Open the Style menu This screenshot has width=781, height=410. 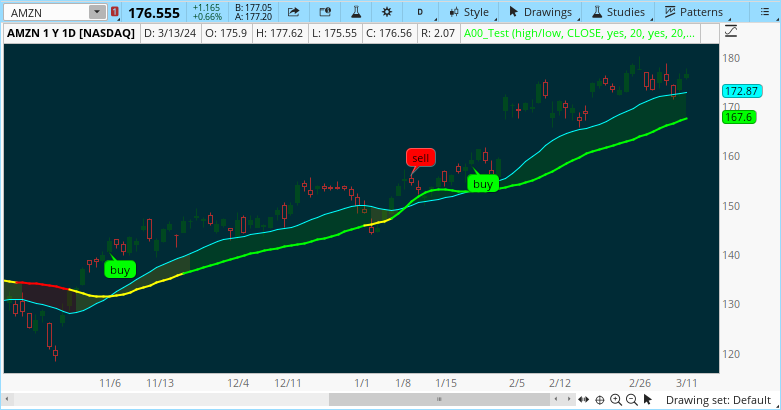(469, 12)
